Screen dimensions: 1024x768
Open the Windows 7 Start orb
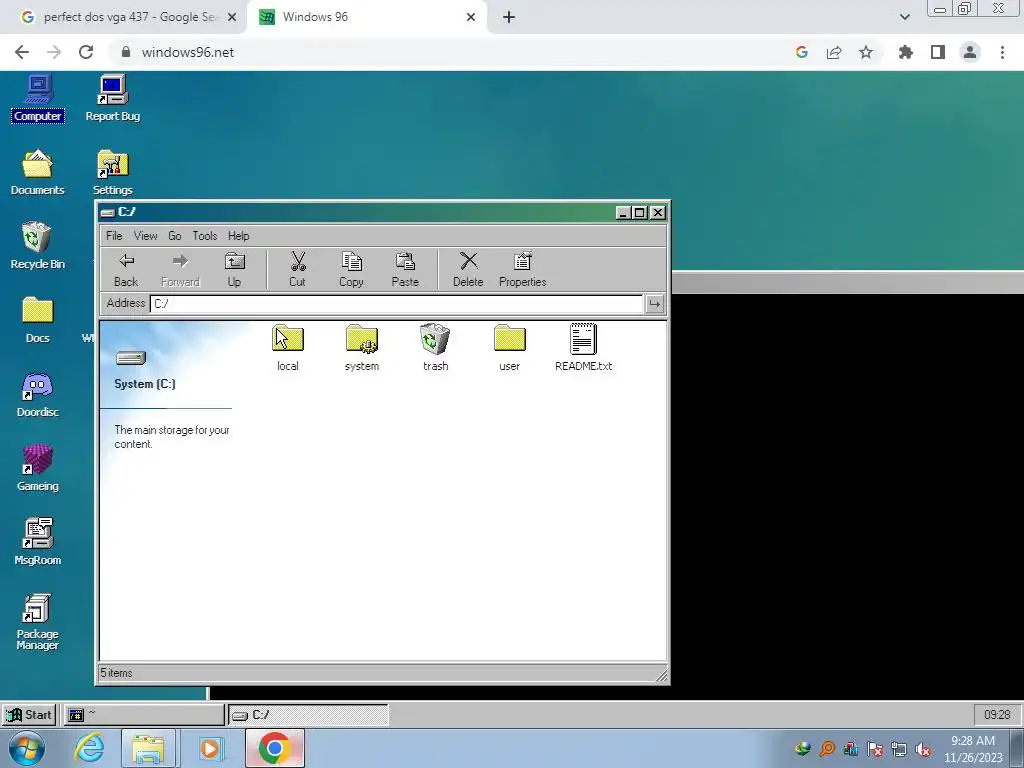pos(27,748)
